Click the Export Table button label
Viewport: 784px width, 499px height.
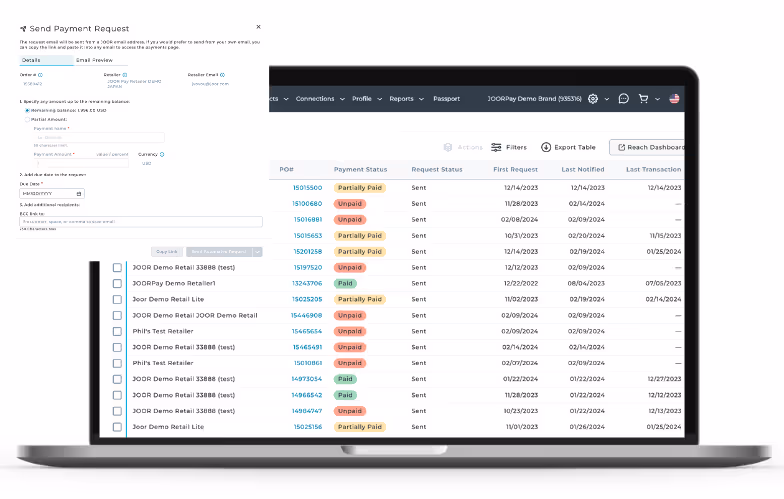click(x=575, y=147)
